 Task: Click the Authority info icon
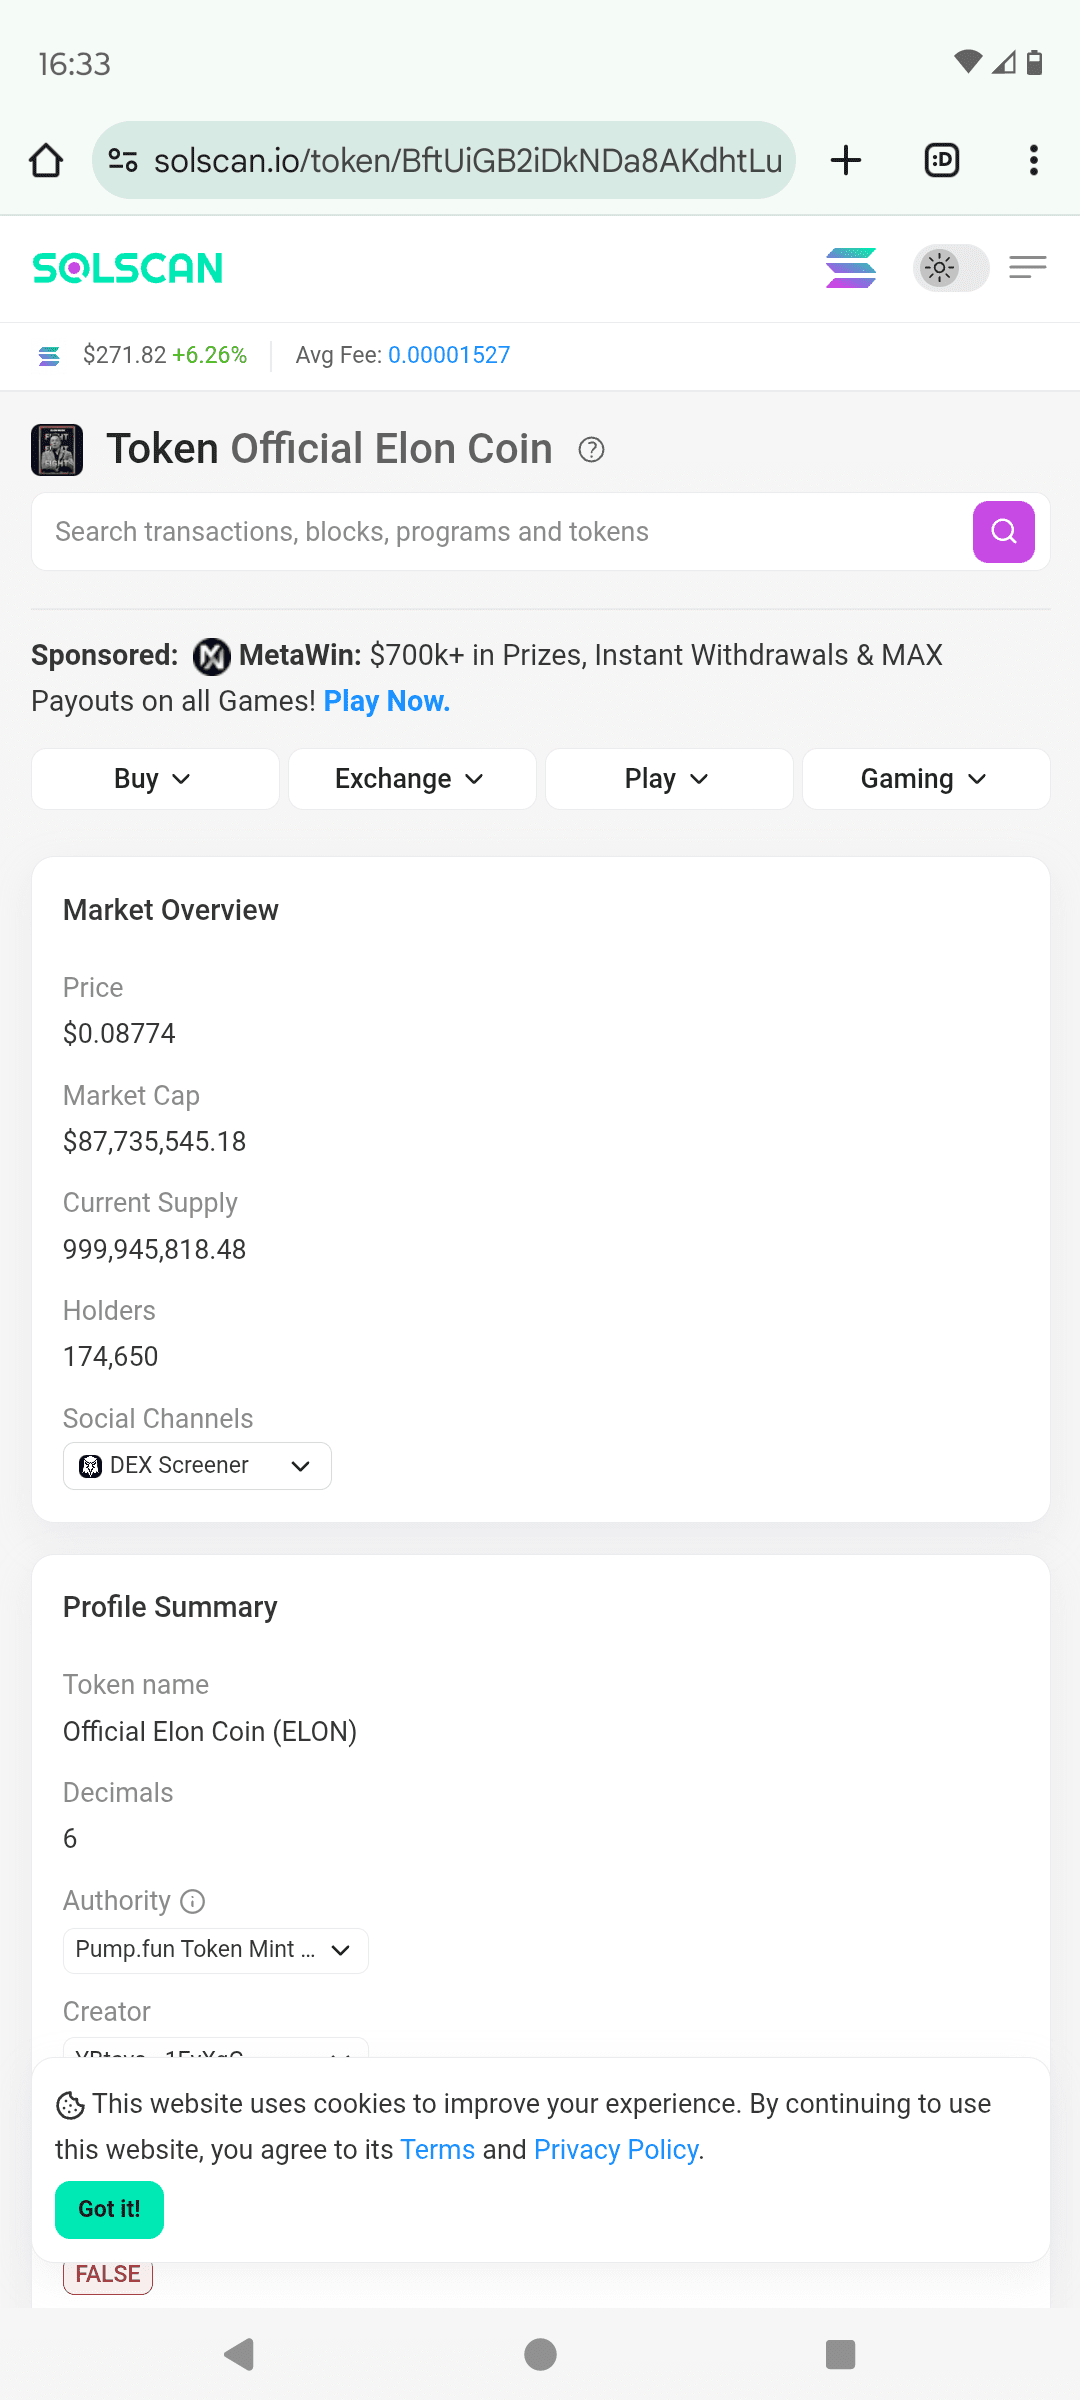click(x=193, y=1901)
